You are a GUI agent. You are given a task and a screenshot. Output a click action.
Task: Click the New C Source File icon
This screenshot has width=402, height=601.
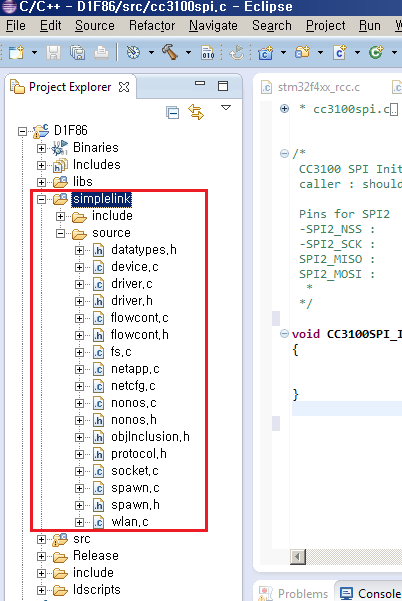(x=340, y=52)
